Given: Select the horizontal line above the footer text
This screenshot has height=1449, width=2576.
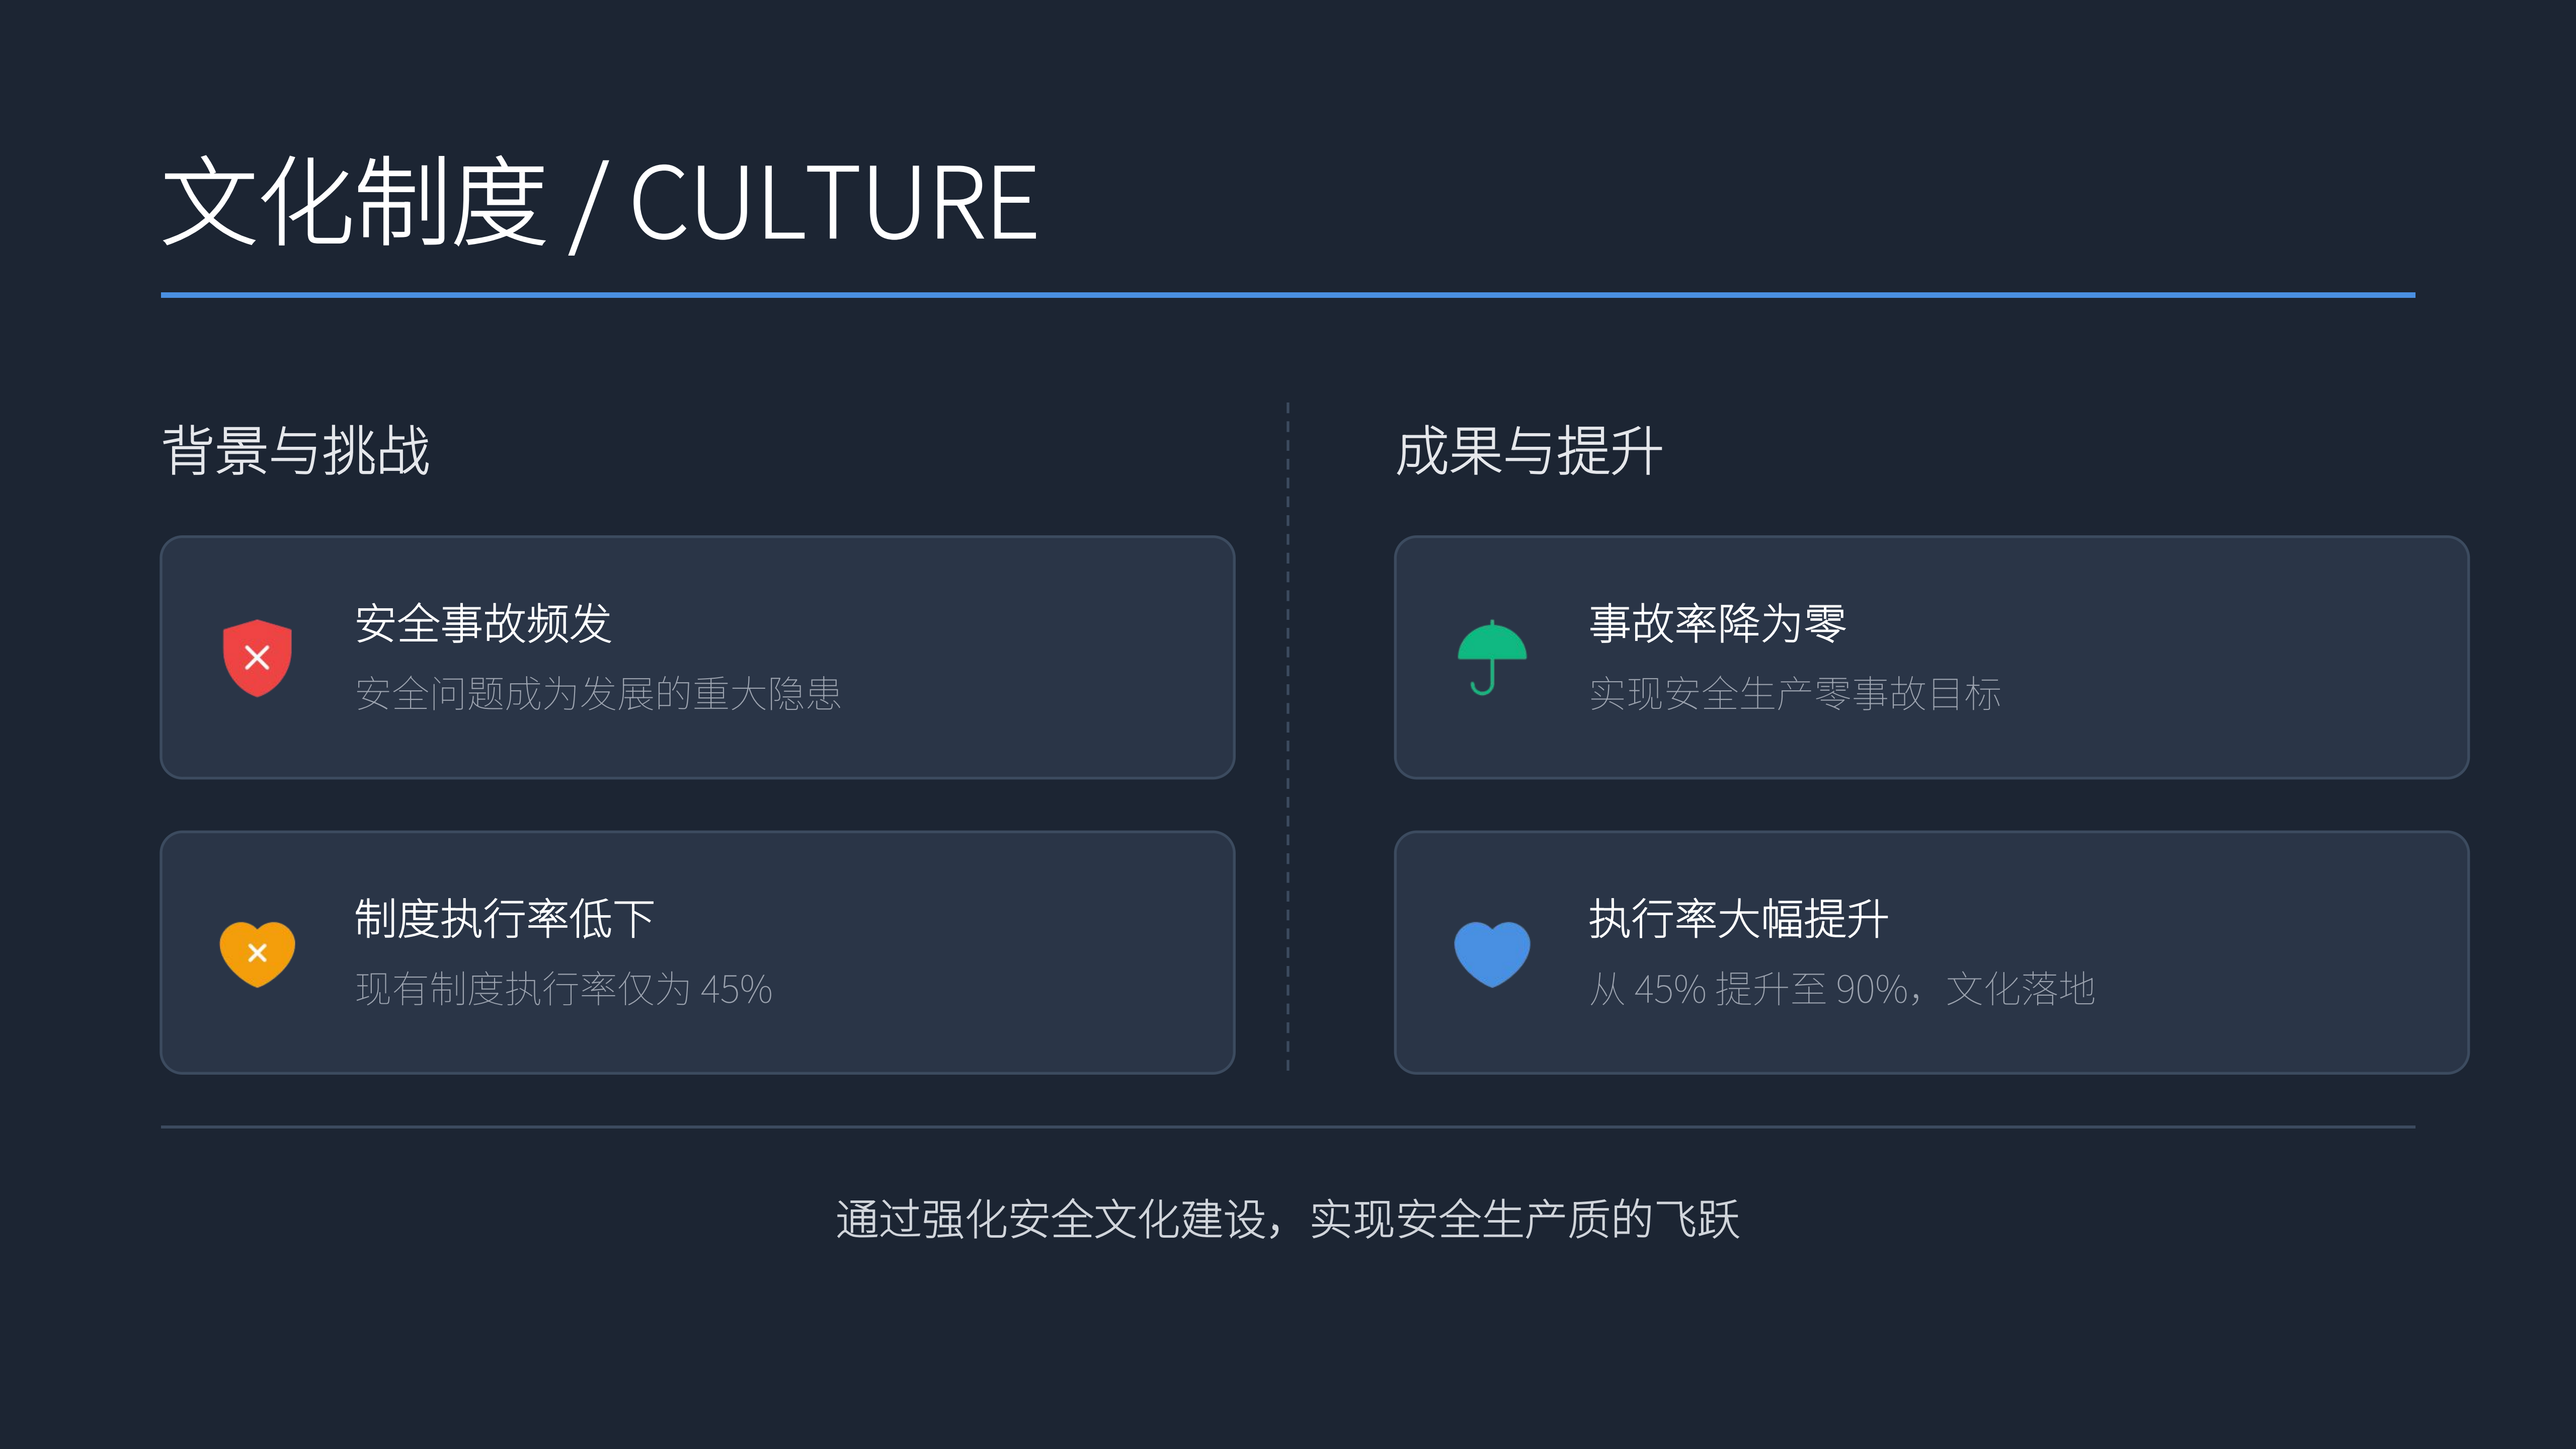Looking at the screenshot, I should point(1287,1127).
